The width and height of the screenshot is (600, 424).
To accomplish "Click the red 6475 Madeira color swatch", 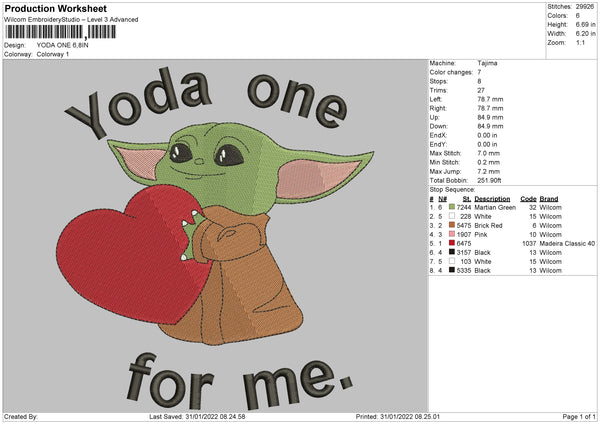I will pyautogui.click(x=452, y=243).
